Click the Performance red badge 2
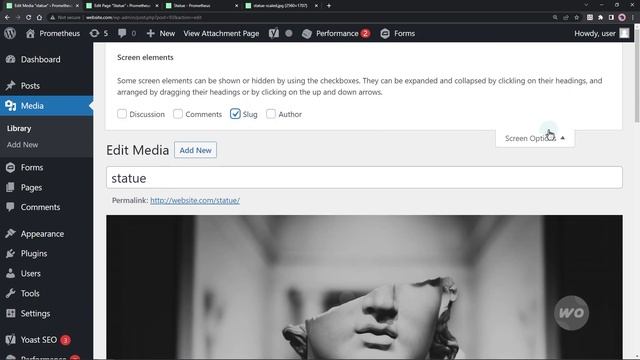640x360 pixels. (365, 33)
